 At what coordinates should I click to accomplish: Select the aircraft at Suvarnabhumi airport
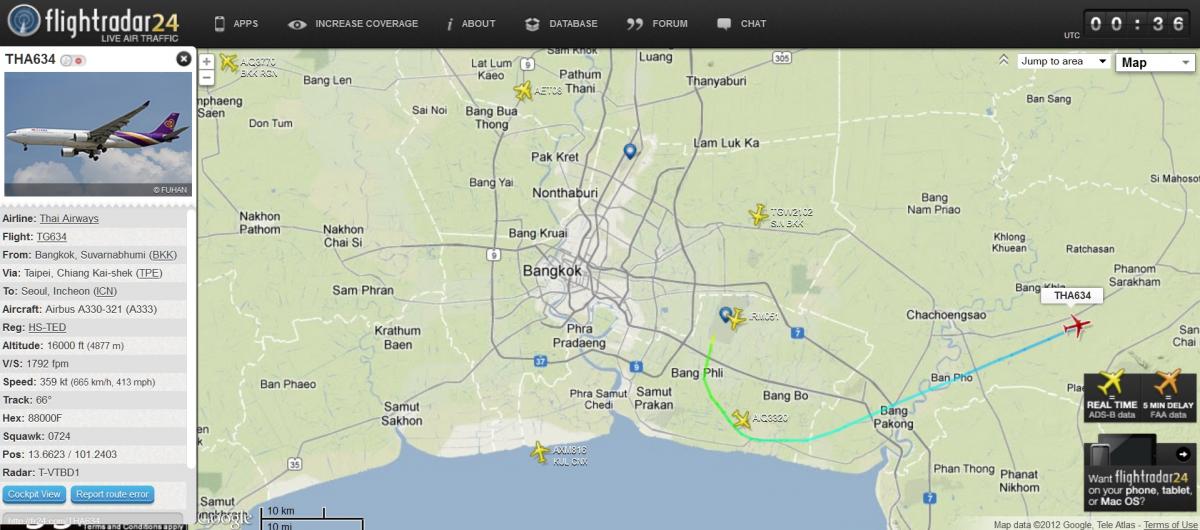[x=737, y=320]
